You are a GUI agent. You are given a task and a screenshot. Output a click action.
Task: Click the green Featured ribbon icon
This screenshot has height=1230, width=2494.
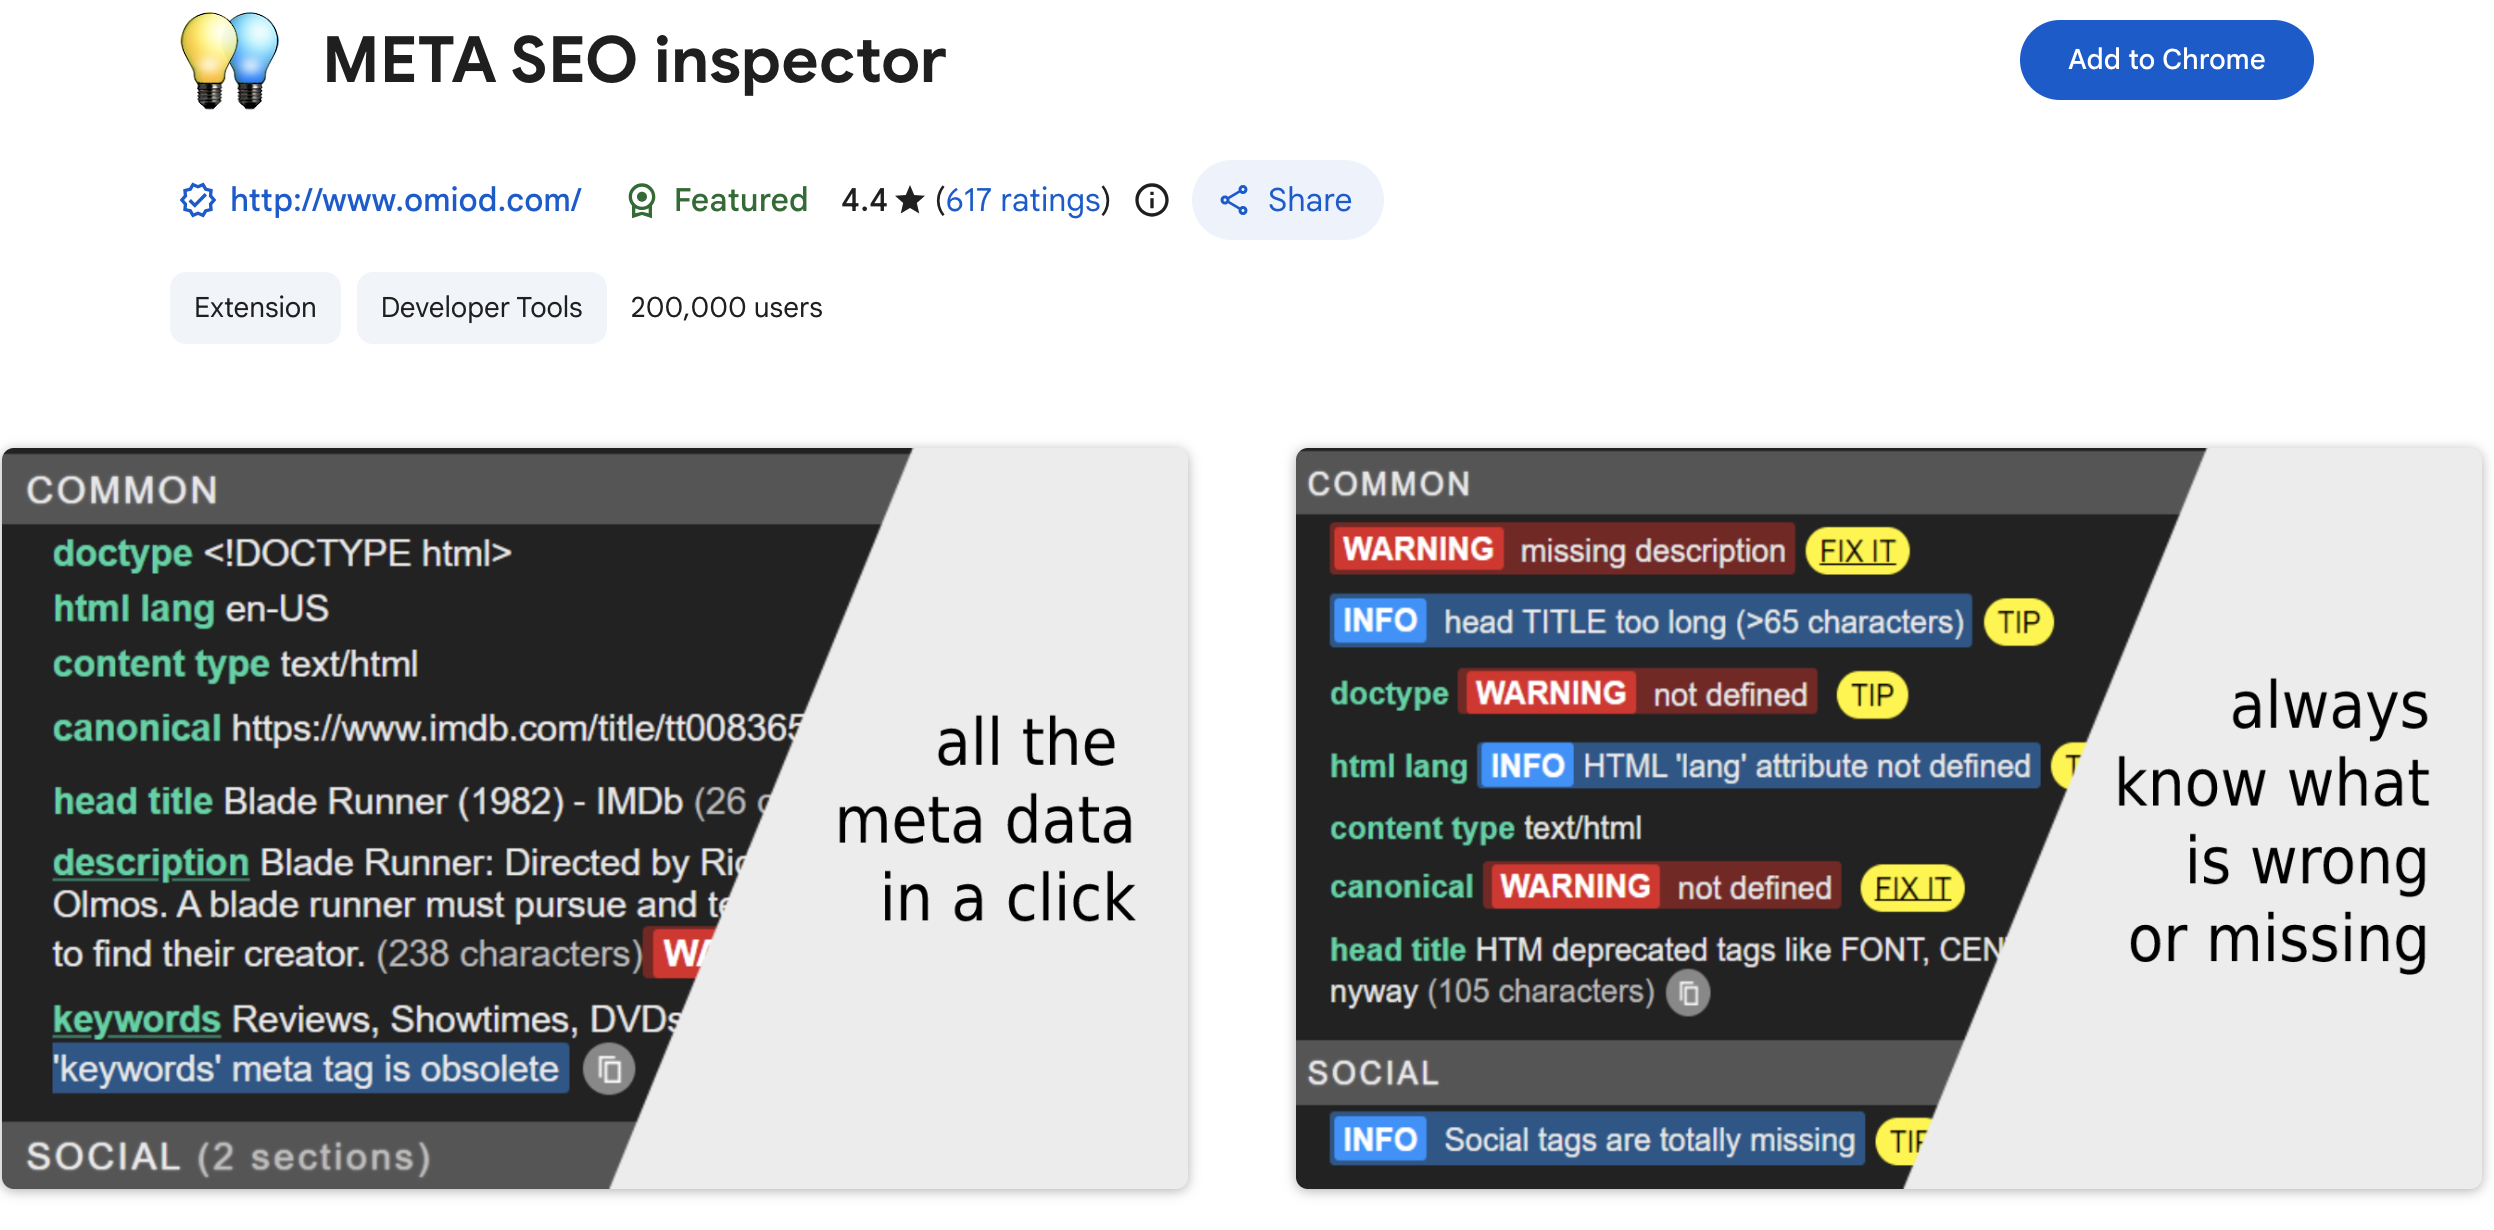(x=644, y=199)
